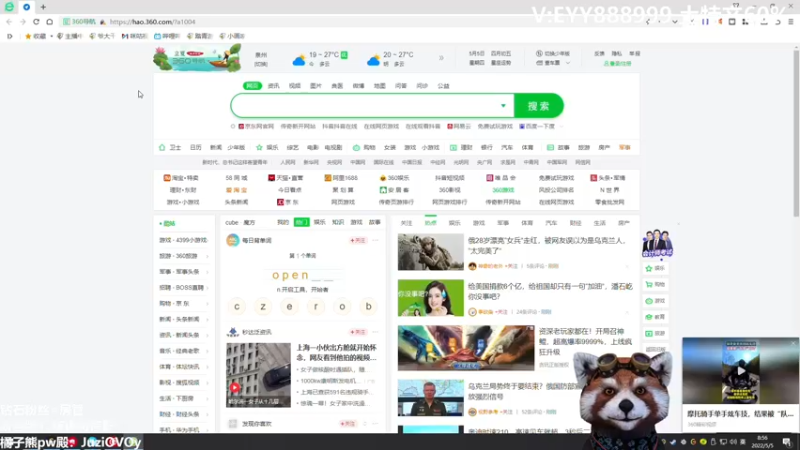
Task: Open a new browser tab with plus
Action: (43, 7)
